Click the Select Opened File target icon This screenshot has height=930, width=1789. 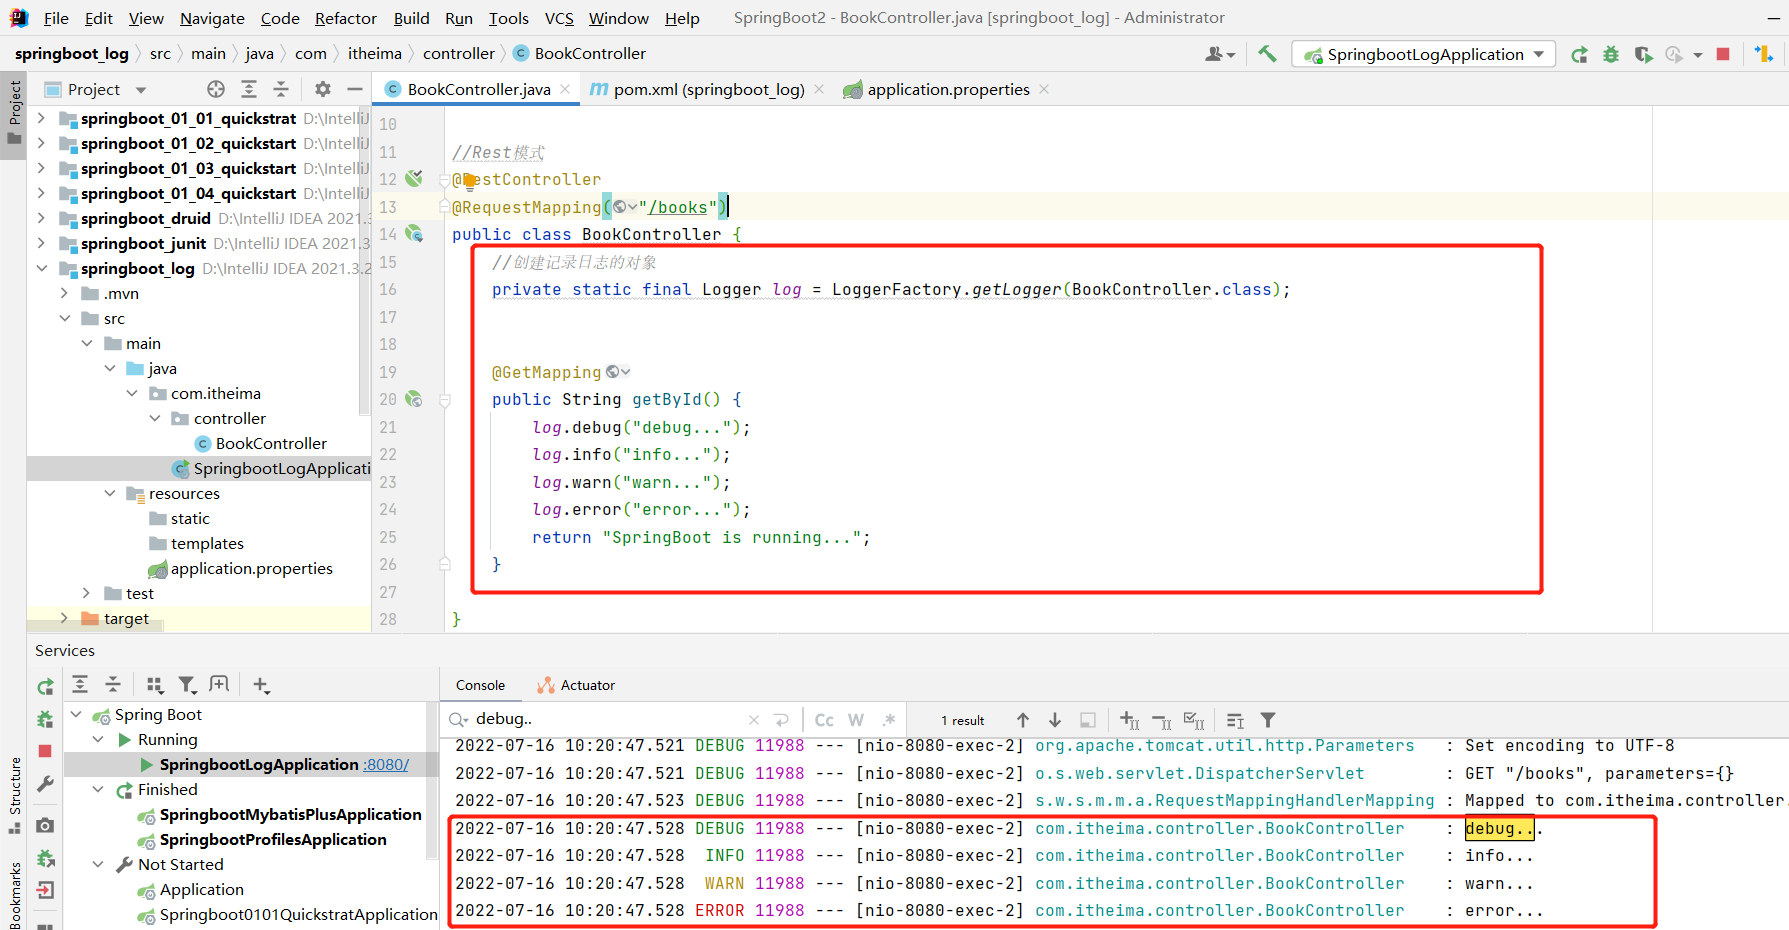click(216, 89)
